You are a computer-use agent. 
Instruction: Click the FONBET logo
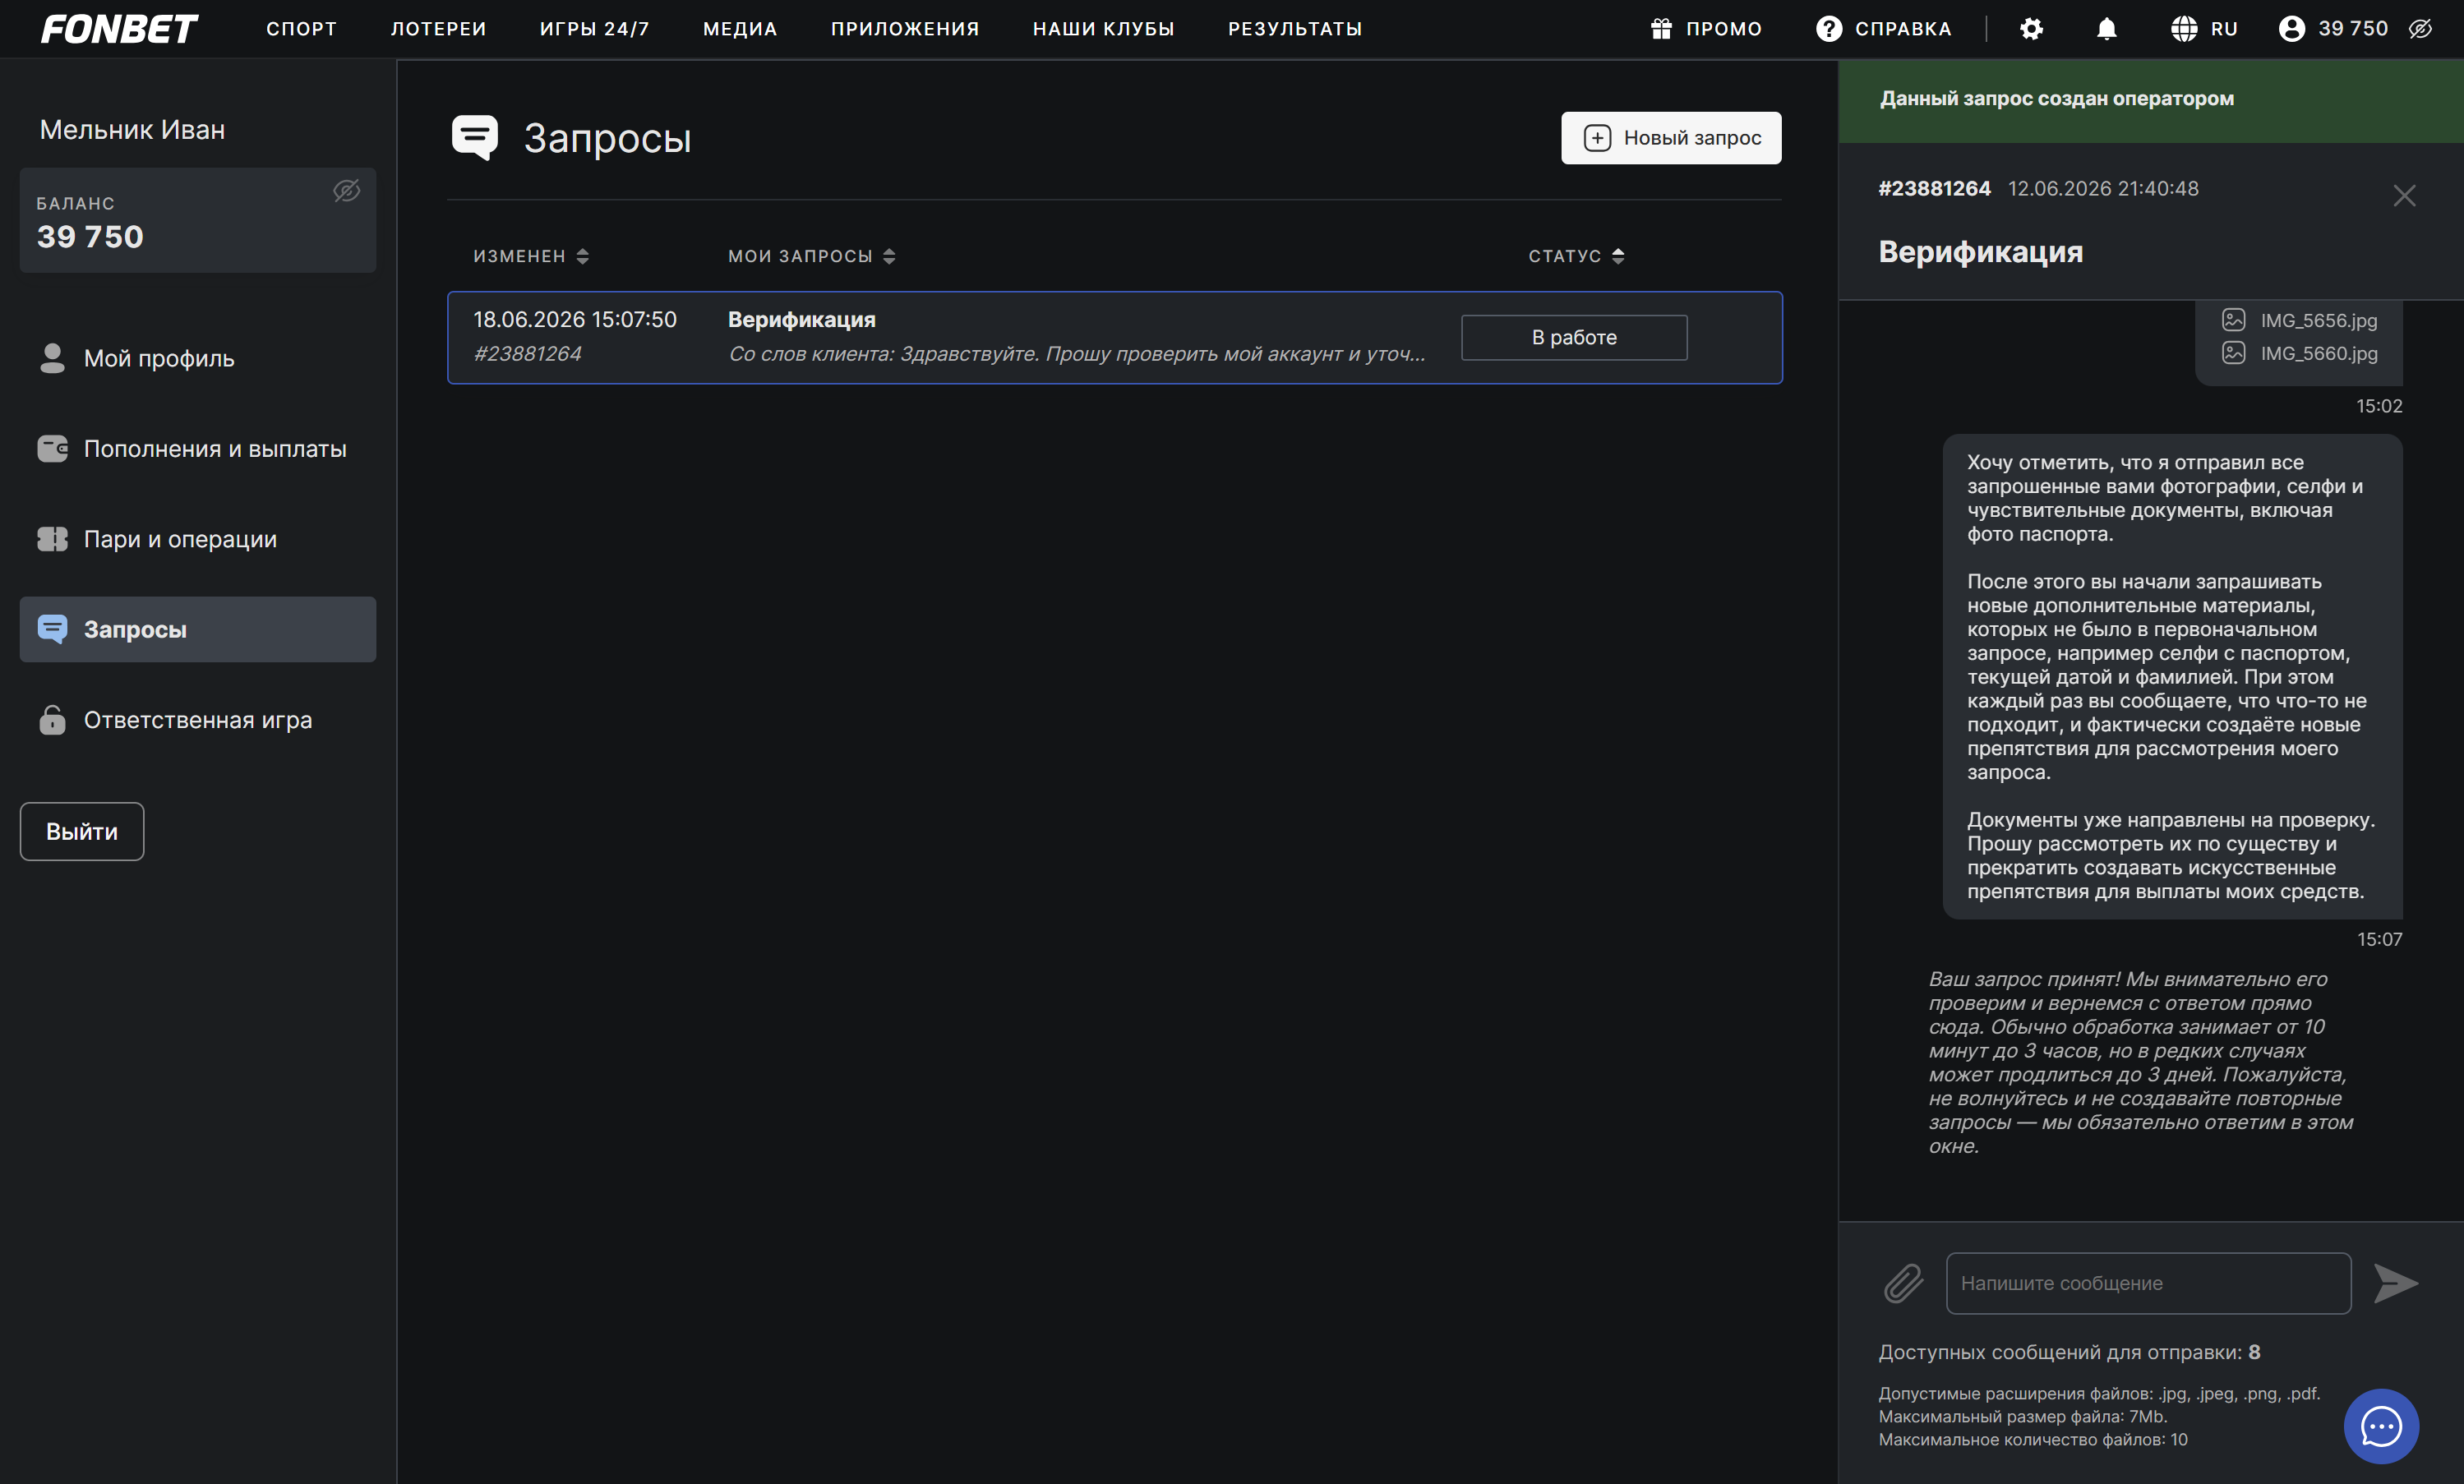pos(119,29)
